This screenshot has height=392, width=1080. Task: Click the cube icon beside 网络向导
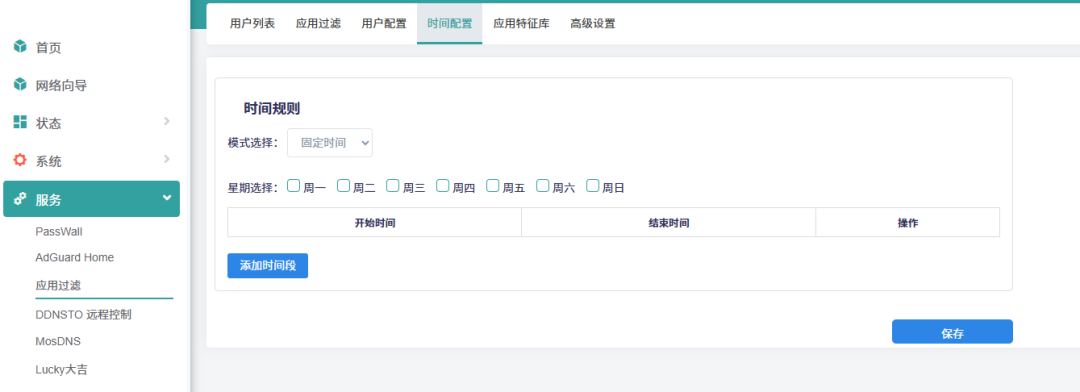[x=20, y=85]
